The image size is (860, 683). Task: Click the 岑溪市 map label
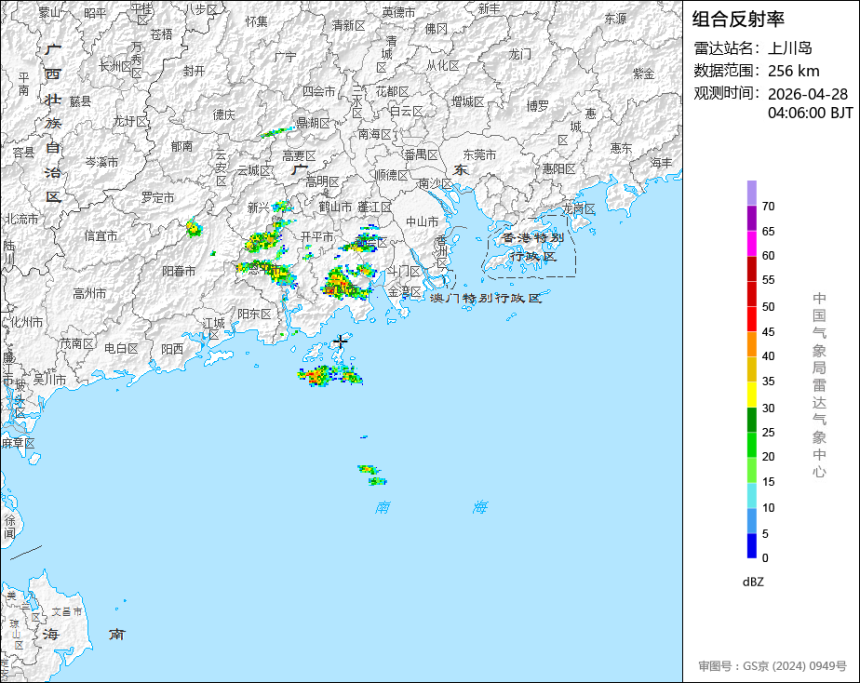pyautogui.click(x=101, y=162)
